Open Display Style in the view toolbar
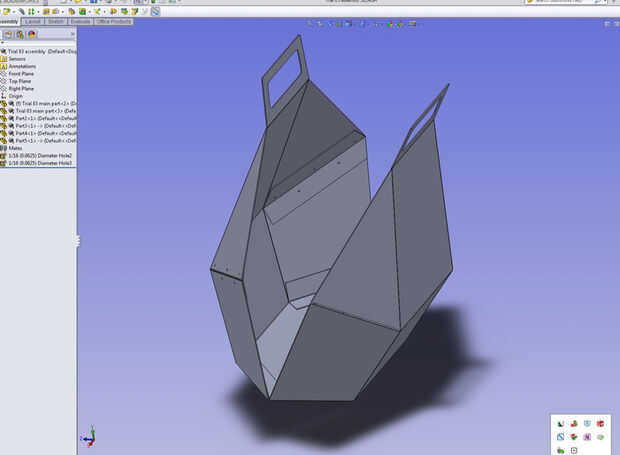 (363, 24)
